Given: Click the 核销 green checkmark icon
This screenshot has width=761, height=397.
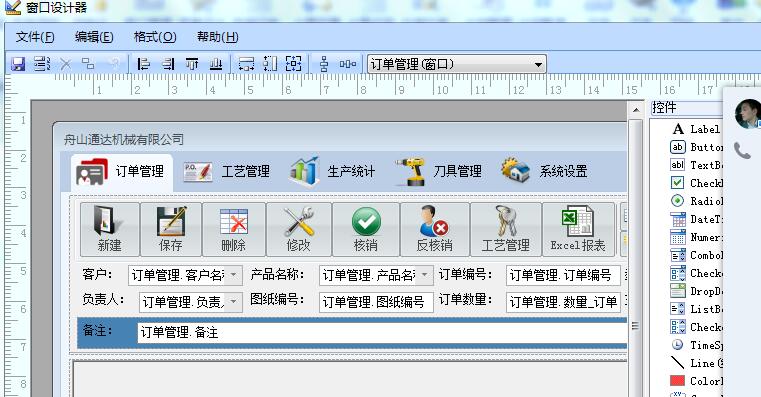Looking at the screenshot, I should point(366,229).
